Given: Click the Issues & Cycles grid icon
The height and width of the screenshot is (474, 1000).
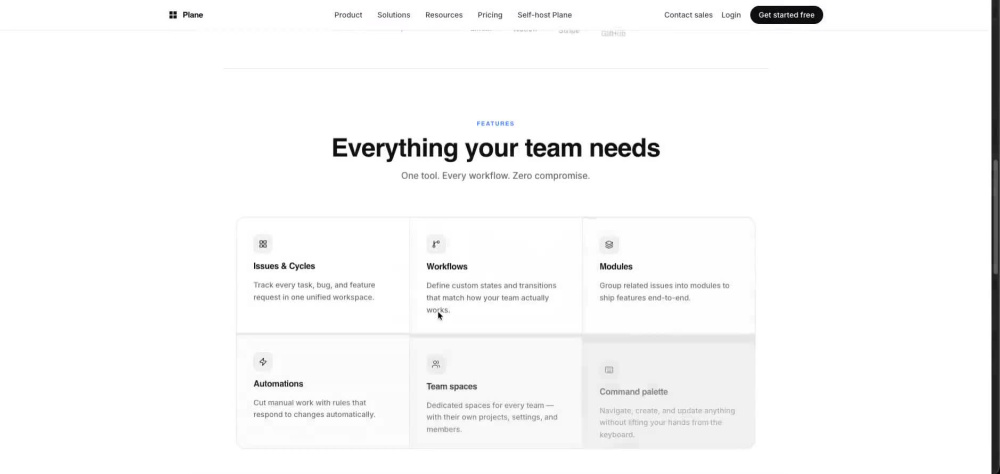Looking at the screenshot, I should pos(263,244).
